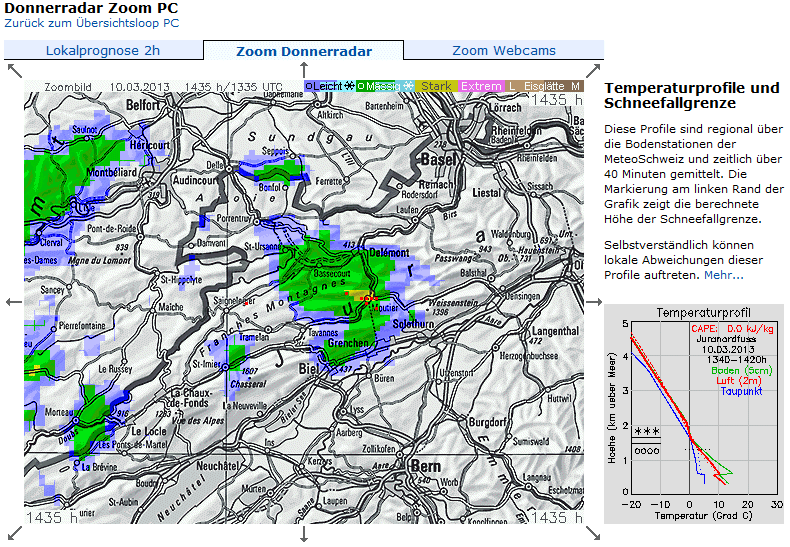The width and height of the screenshot is (790, 547).
Task: Pan map to the northwest corner arrow
Action: 14,69
